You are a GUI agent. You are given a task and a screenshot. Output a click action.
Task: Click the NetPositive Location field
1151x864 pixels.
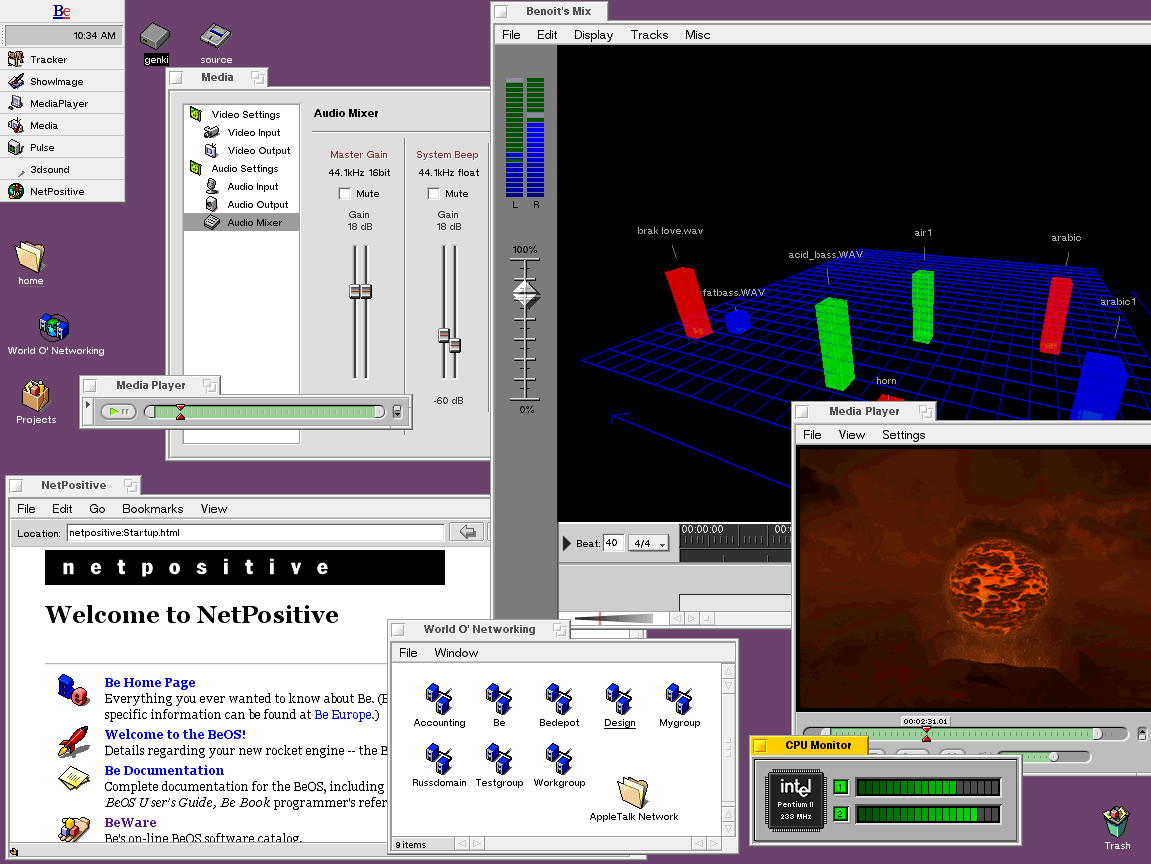(x=255, y=533)
